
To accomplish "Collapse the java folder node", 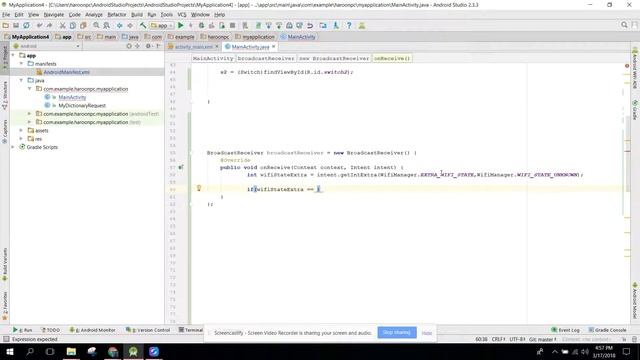I will tap(21, 80).
